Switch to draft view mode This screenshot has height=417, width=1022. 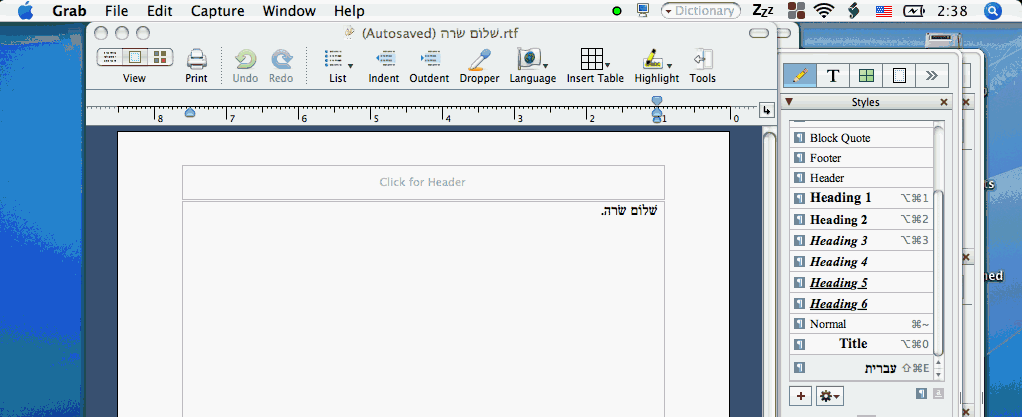110,57
